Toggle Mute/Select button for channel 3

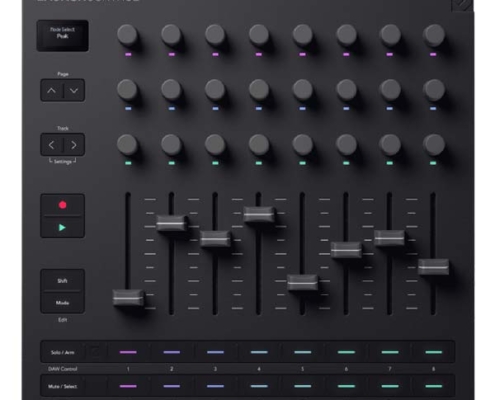(x=215, y=386)
